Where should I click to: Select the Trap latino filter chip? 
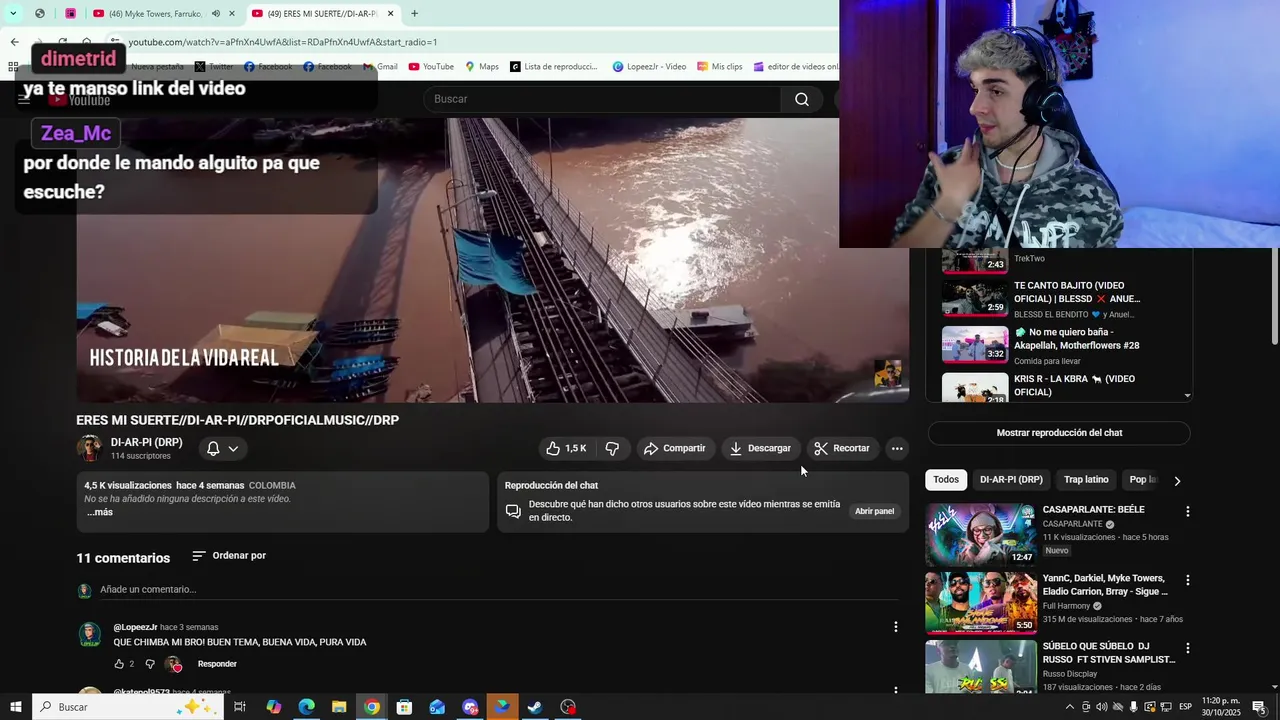pyautogui.click(x=1086, y=480)
